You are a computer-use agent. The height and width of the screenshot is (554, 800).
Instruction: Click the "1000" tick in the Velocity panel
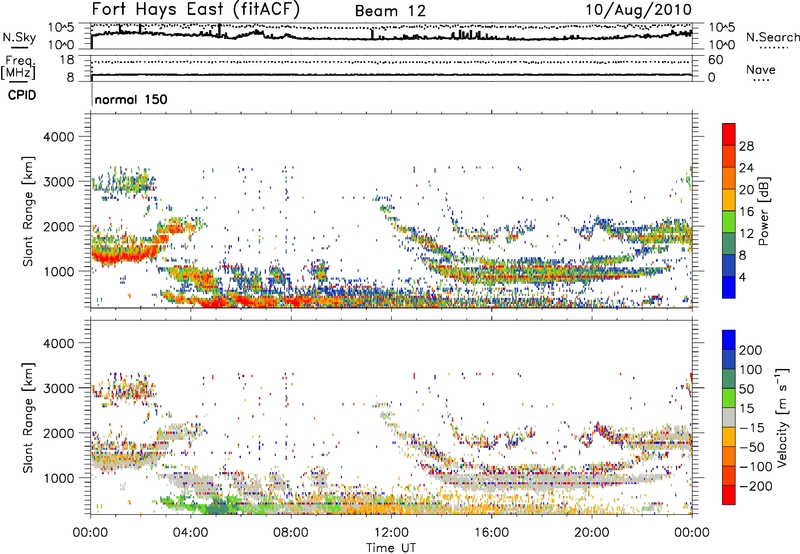(x=58, y=478)
